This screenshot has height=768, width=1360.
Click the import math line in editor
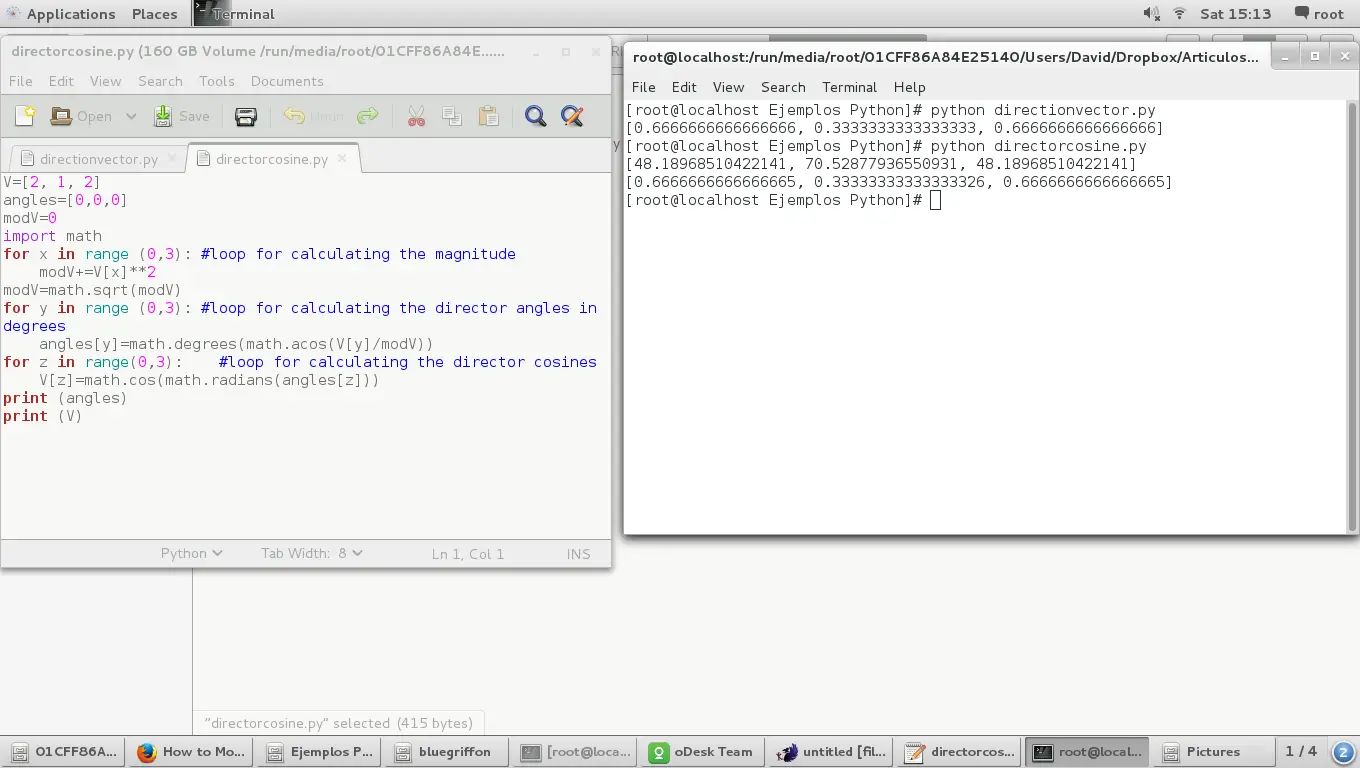pos(52,236)
